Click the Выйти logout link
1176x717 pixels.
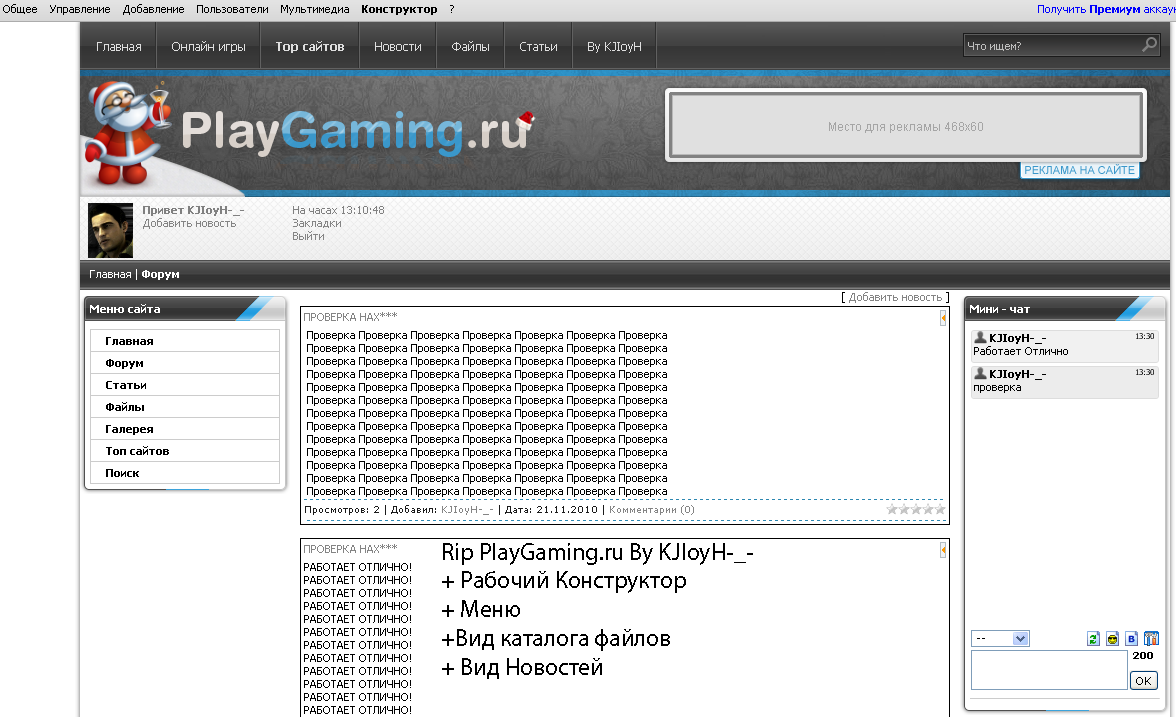(x=308, y=236)
